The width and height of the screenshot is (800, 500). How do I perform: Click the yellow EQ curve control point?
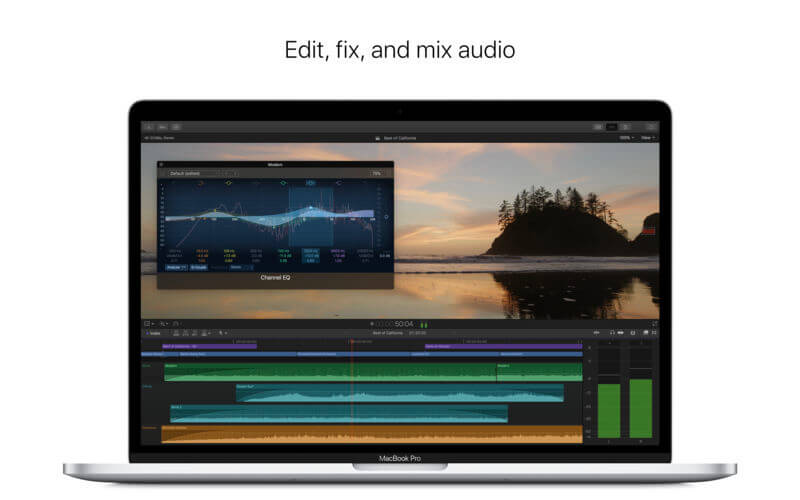tap(215, 210)
